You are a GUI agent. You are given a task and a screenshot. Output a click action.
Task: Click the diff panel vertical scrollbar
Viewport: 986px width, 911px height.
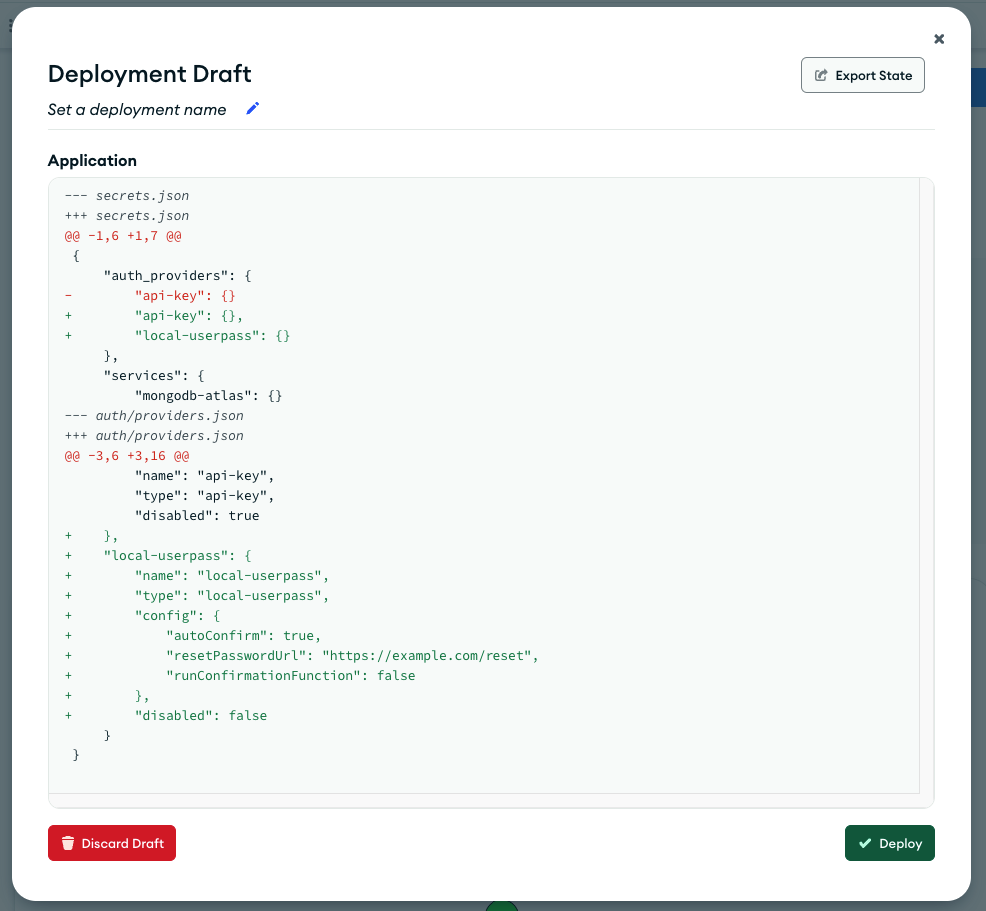[926, 485]
